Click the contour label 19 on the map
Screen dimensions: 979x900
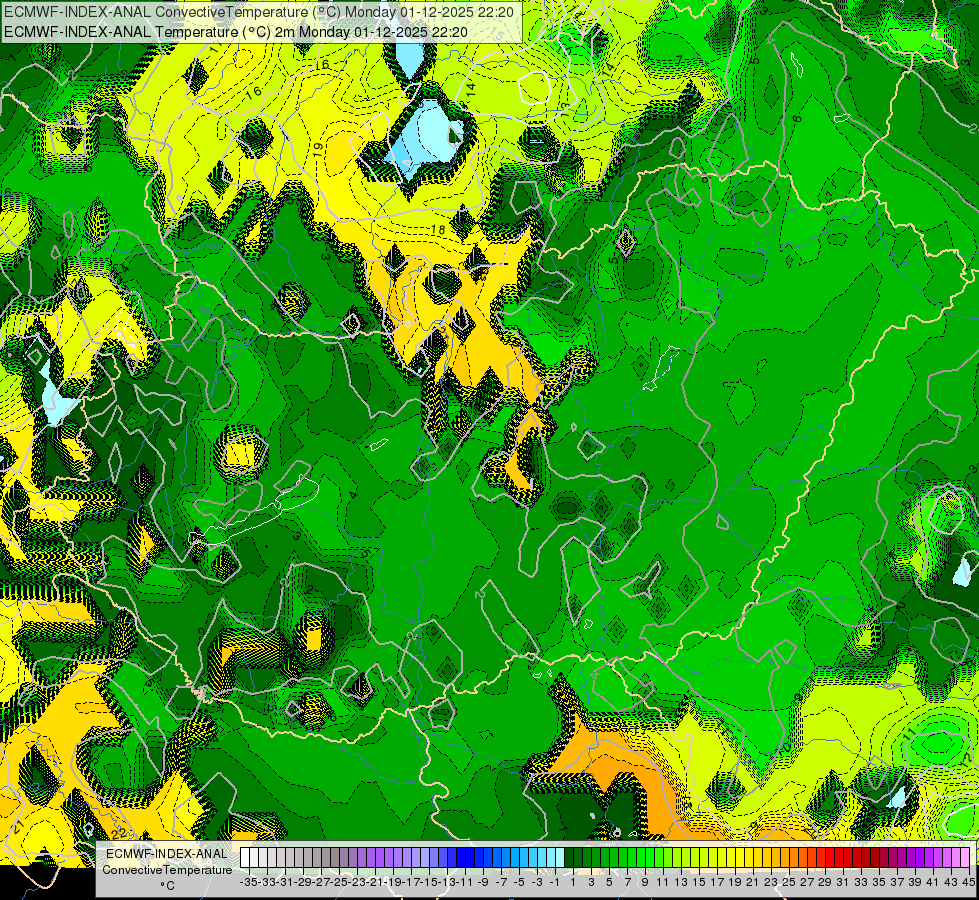tap(318, 149)
